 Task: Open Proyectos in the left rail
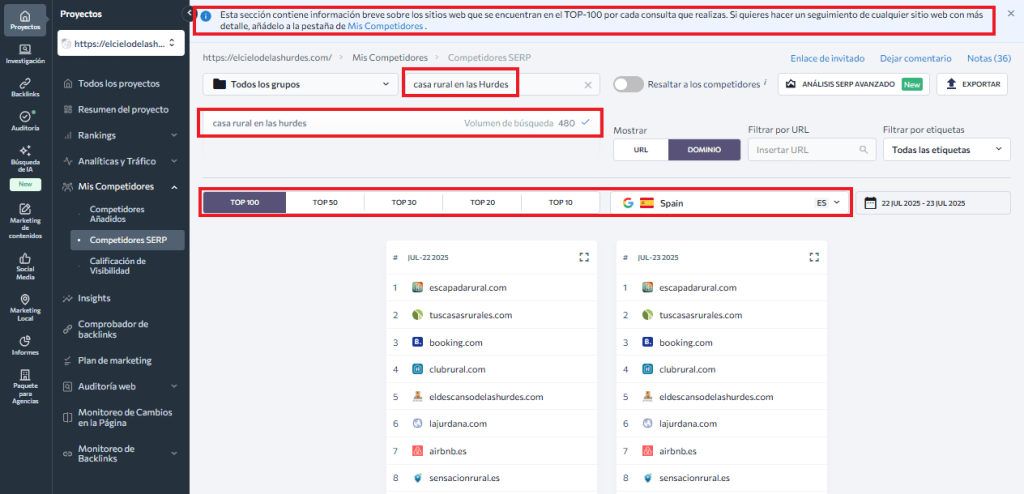coord(25,20)
